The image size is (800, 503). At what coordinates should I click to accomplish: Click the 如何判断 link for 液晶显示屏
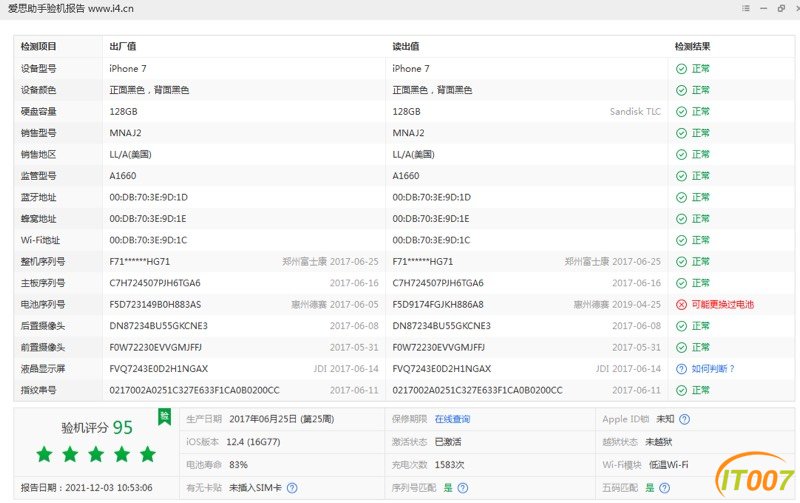712,369
